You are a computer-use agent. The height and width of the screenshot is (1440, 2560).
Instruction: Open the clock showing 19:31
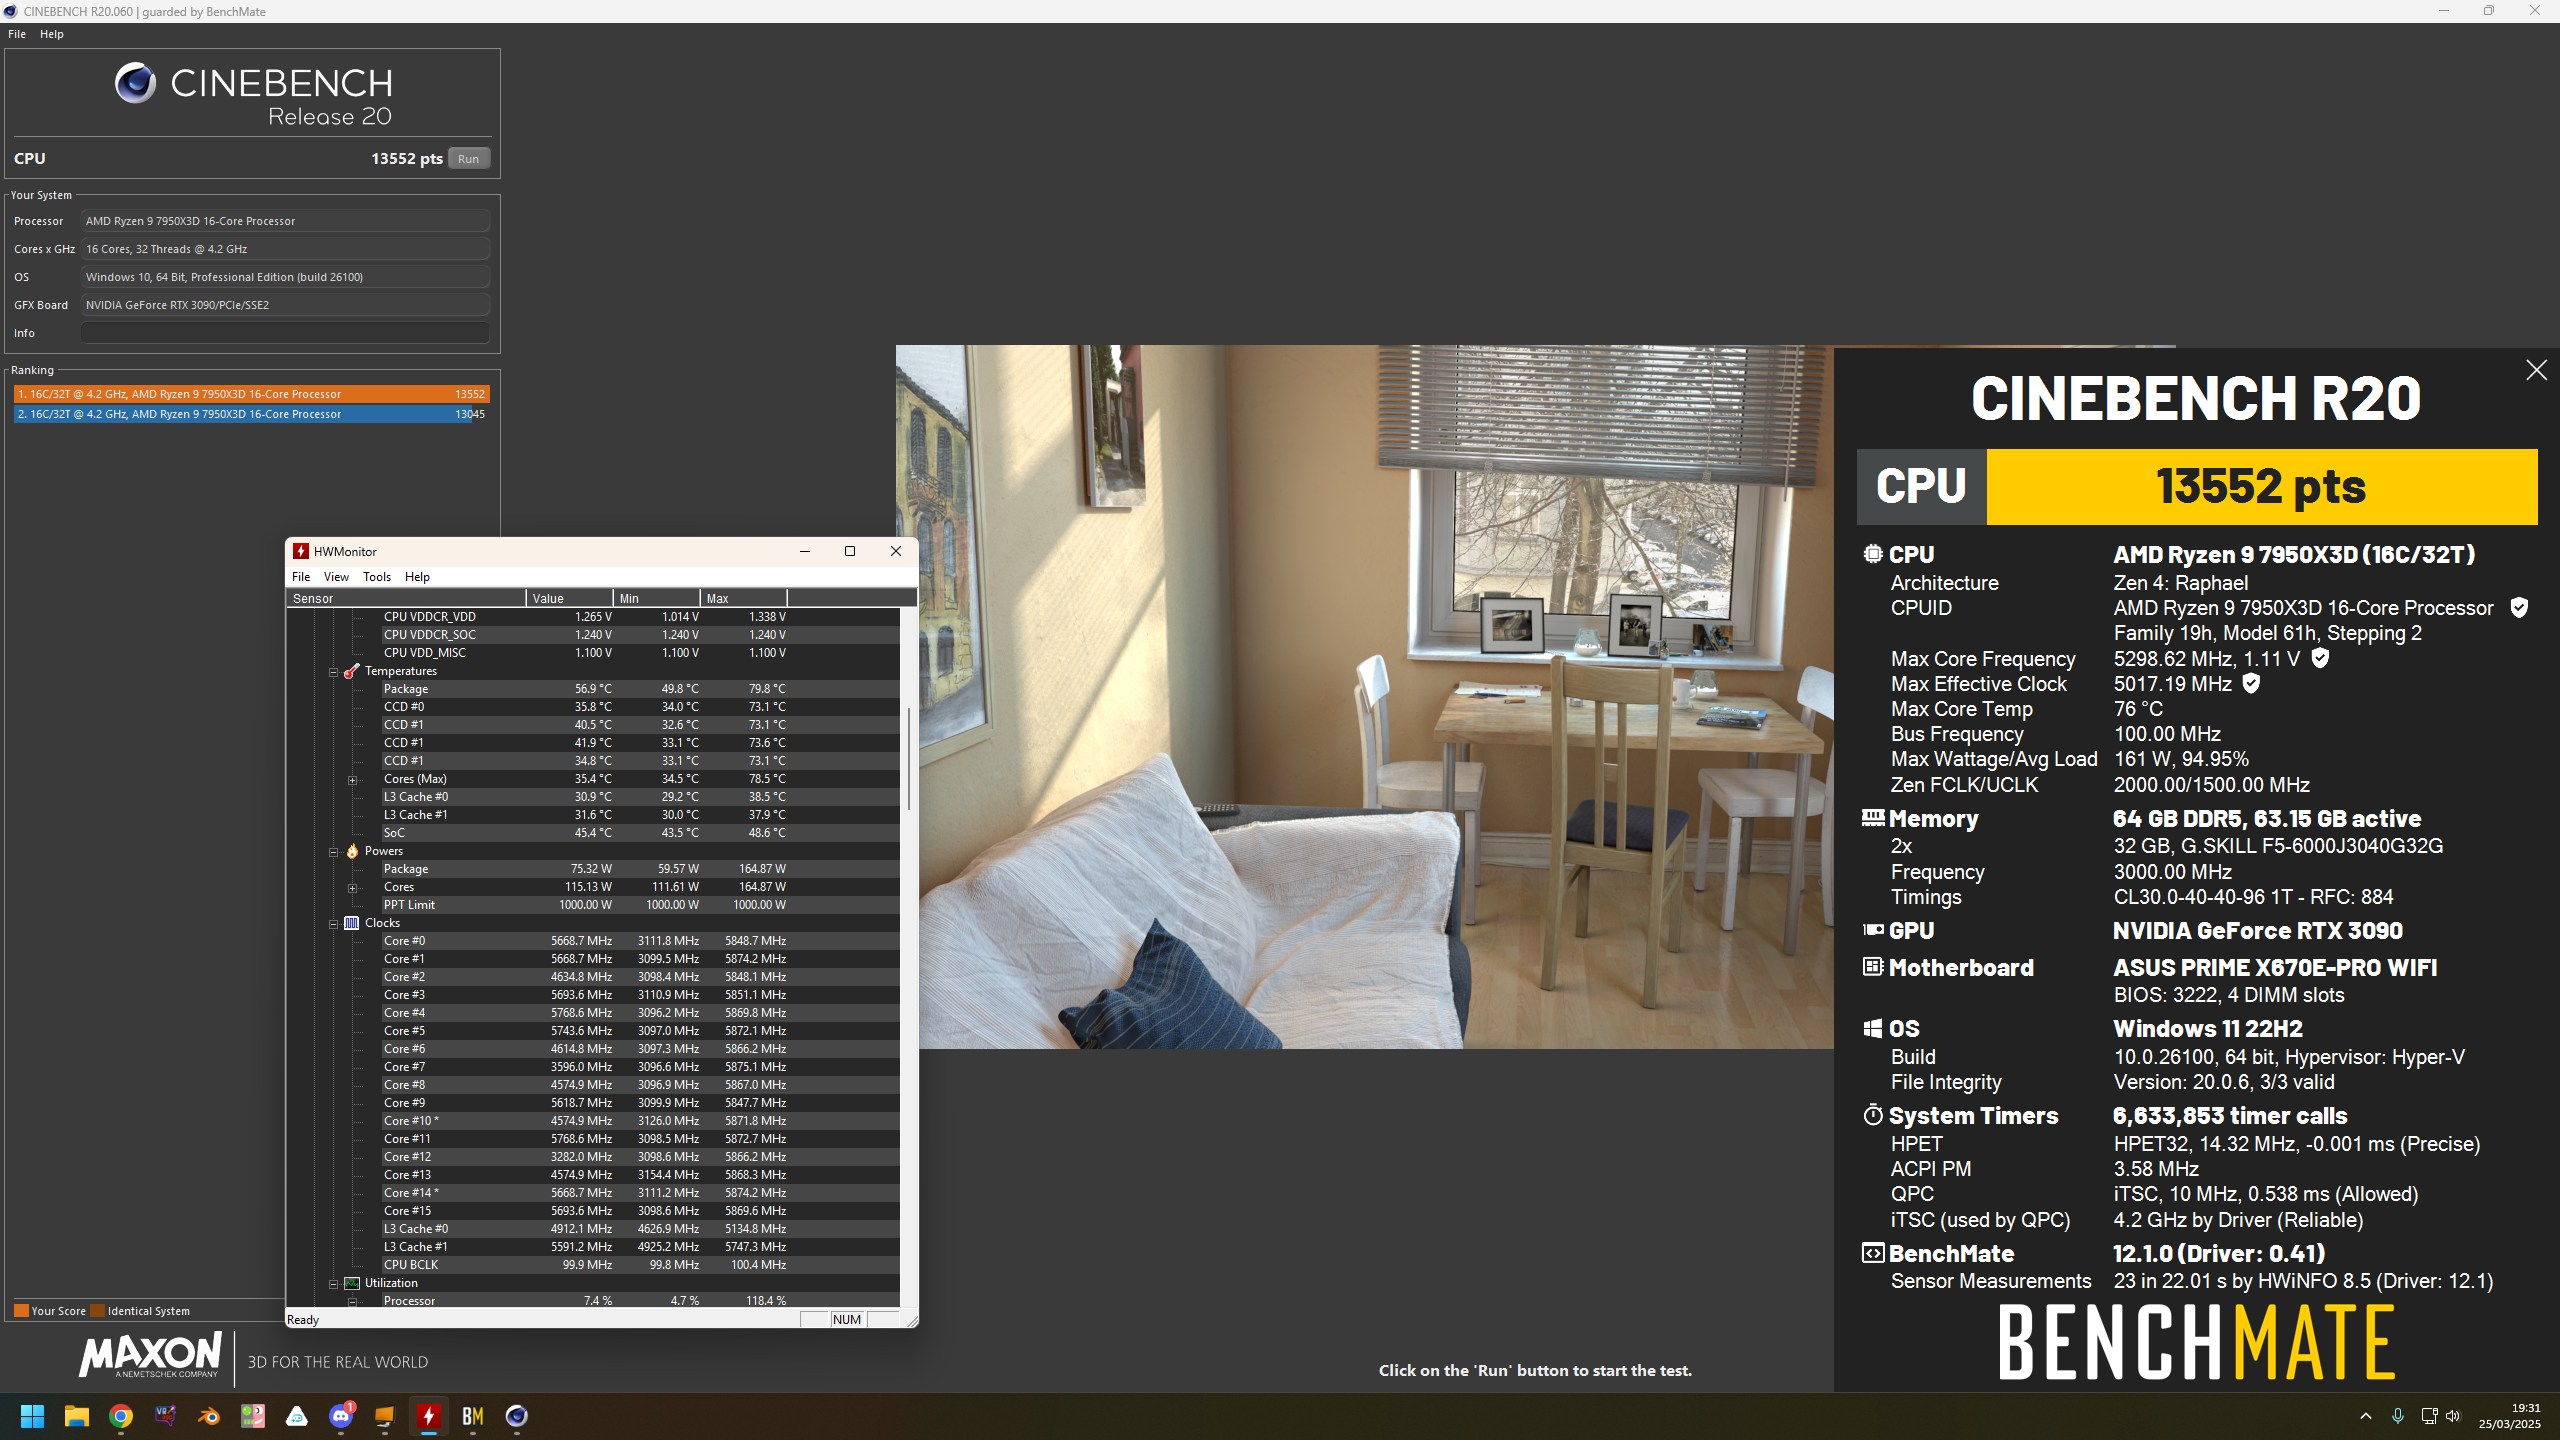click(x=2509, y=1416)
